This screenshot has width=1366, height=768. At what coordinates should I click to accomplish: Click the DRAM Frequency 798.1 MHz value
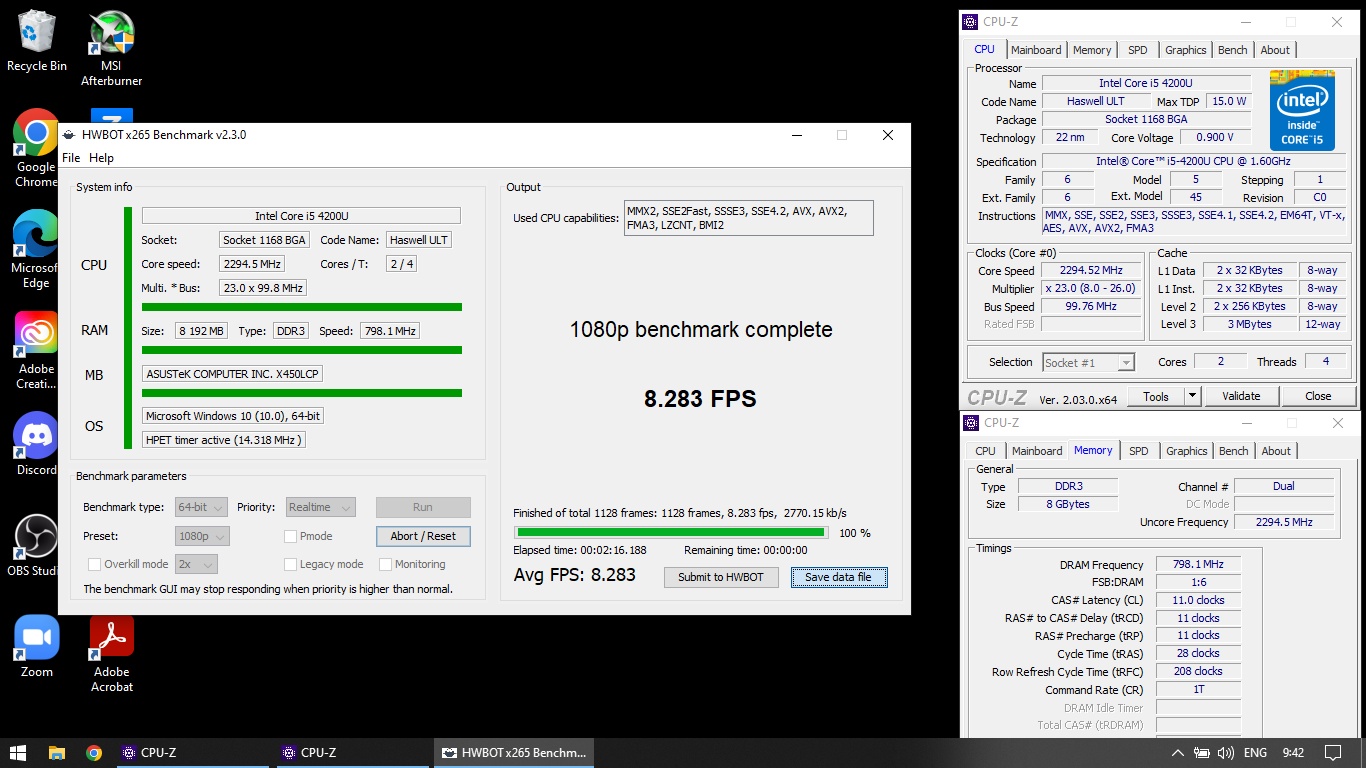pos(1198,565)
